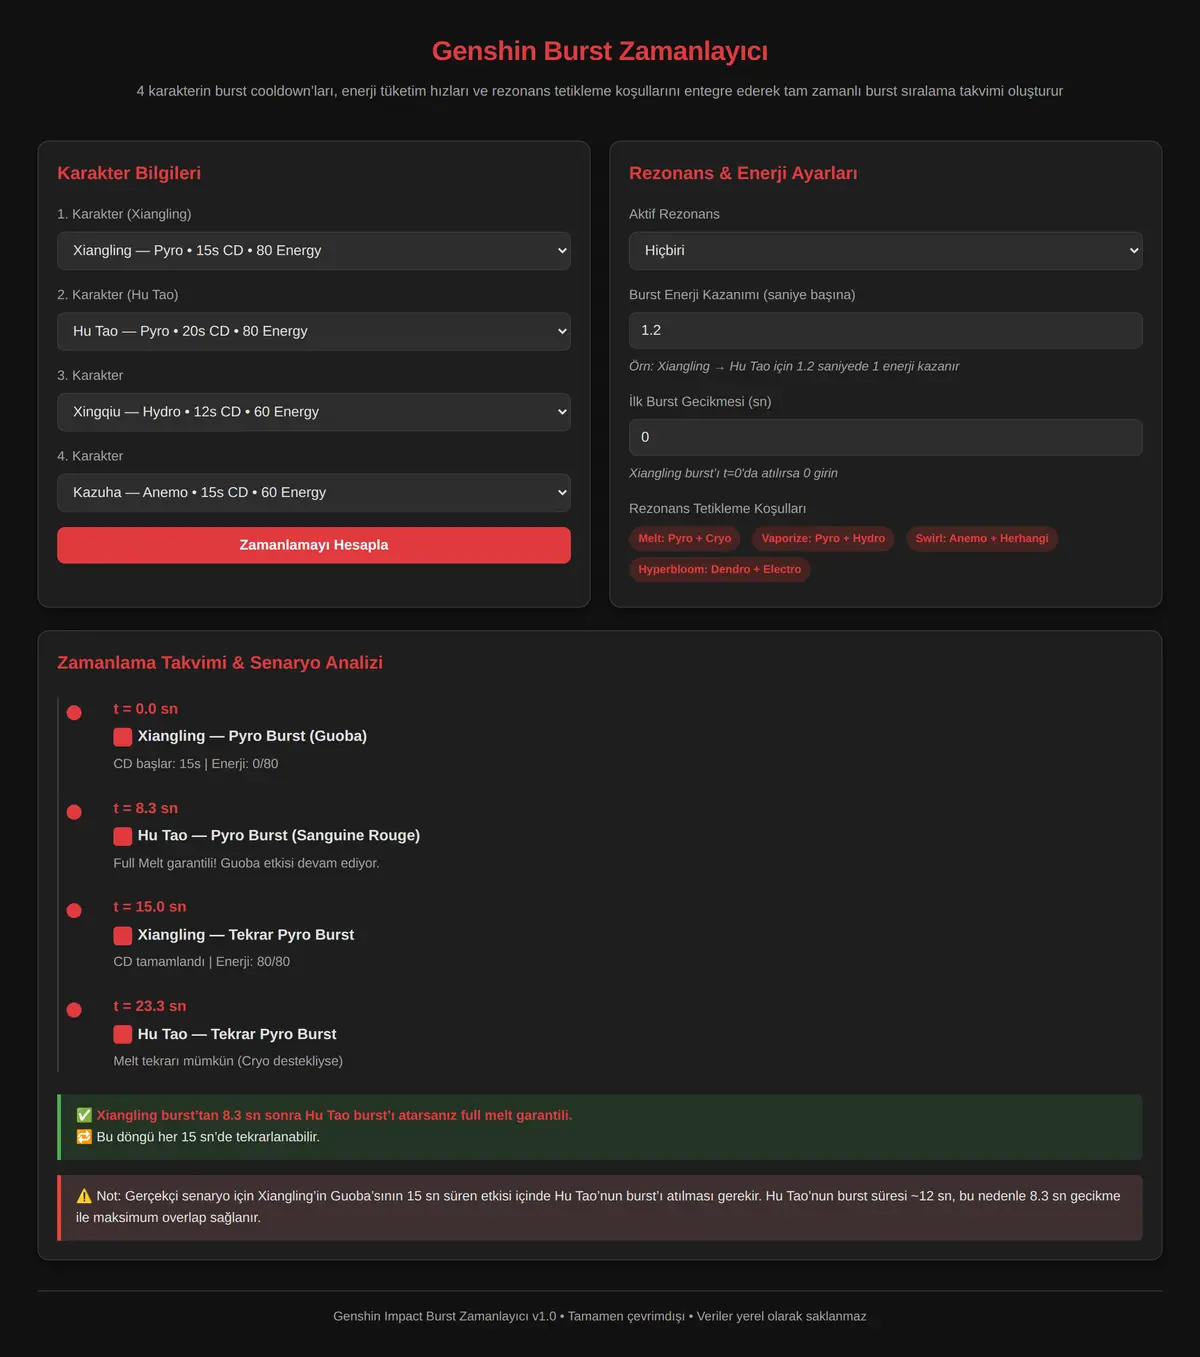The image size is (1200, 1357).
Task: Click 'Melt tekrarı mümkün (Cryo destekliyse)' text
Action: click(228, 1061)
